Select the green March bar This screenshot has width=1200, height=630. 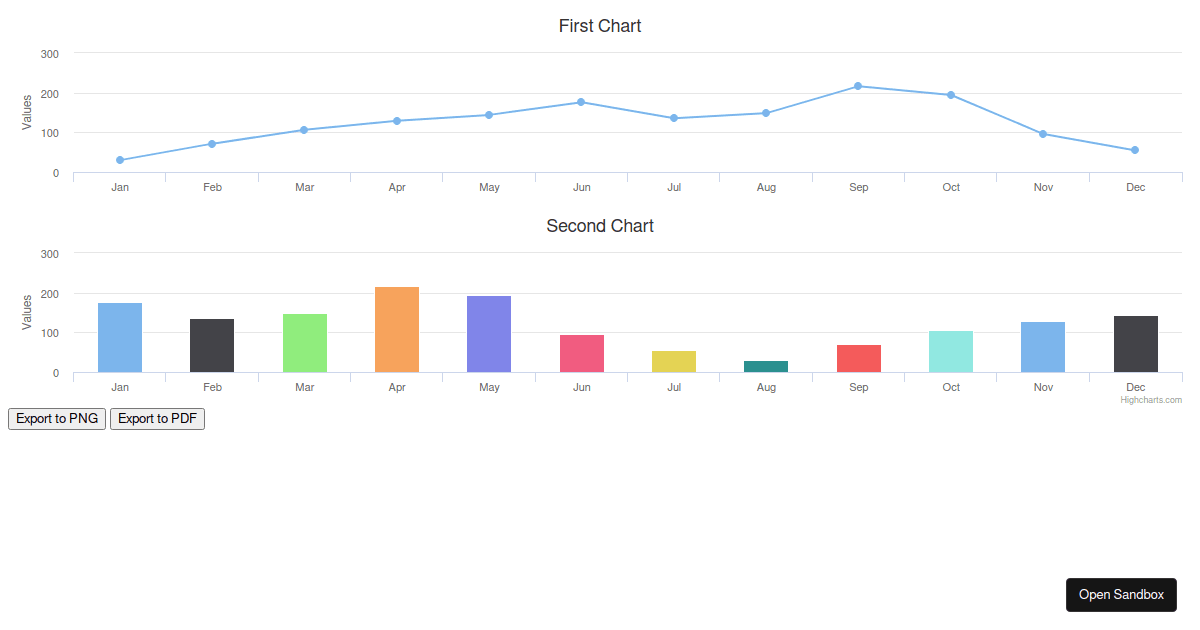click(x=305, y=343)
